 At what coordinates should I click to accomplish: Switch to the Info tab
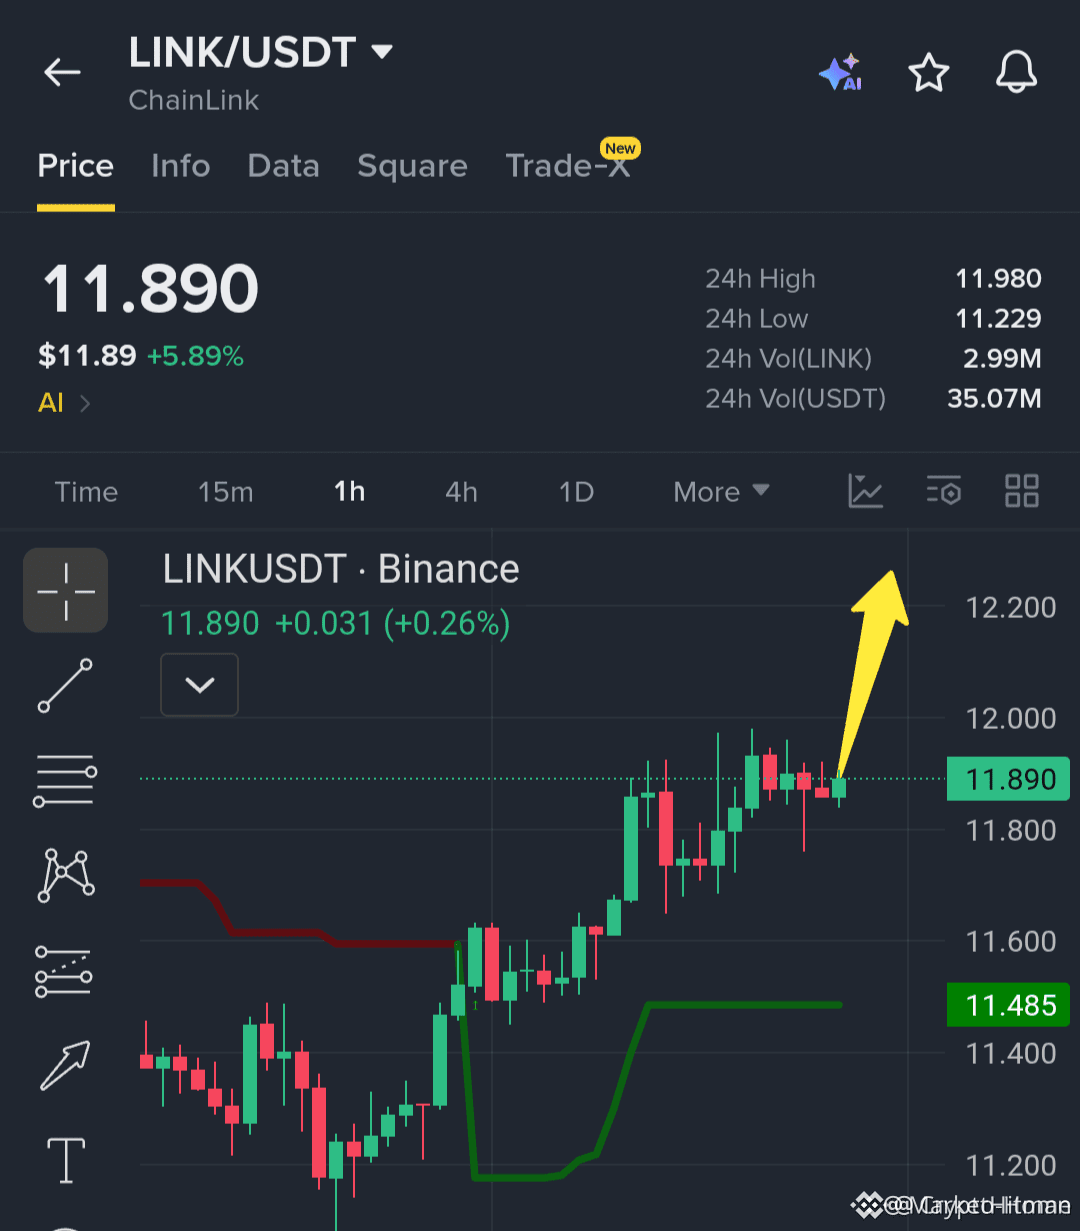click(x=181, y=166)
